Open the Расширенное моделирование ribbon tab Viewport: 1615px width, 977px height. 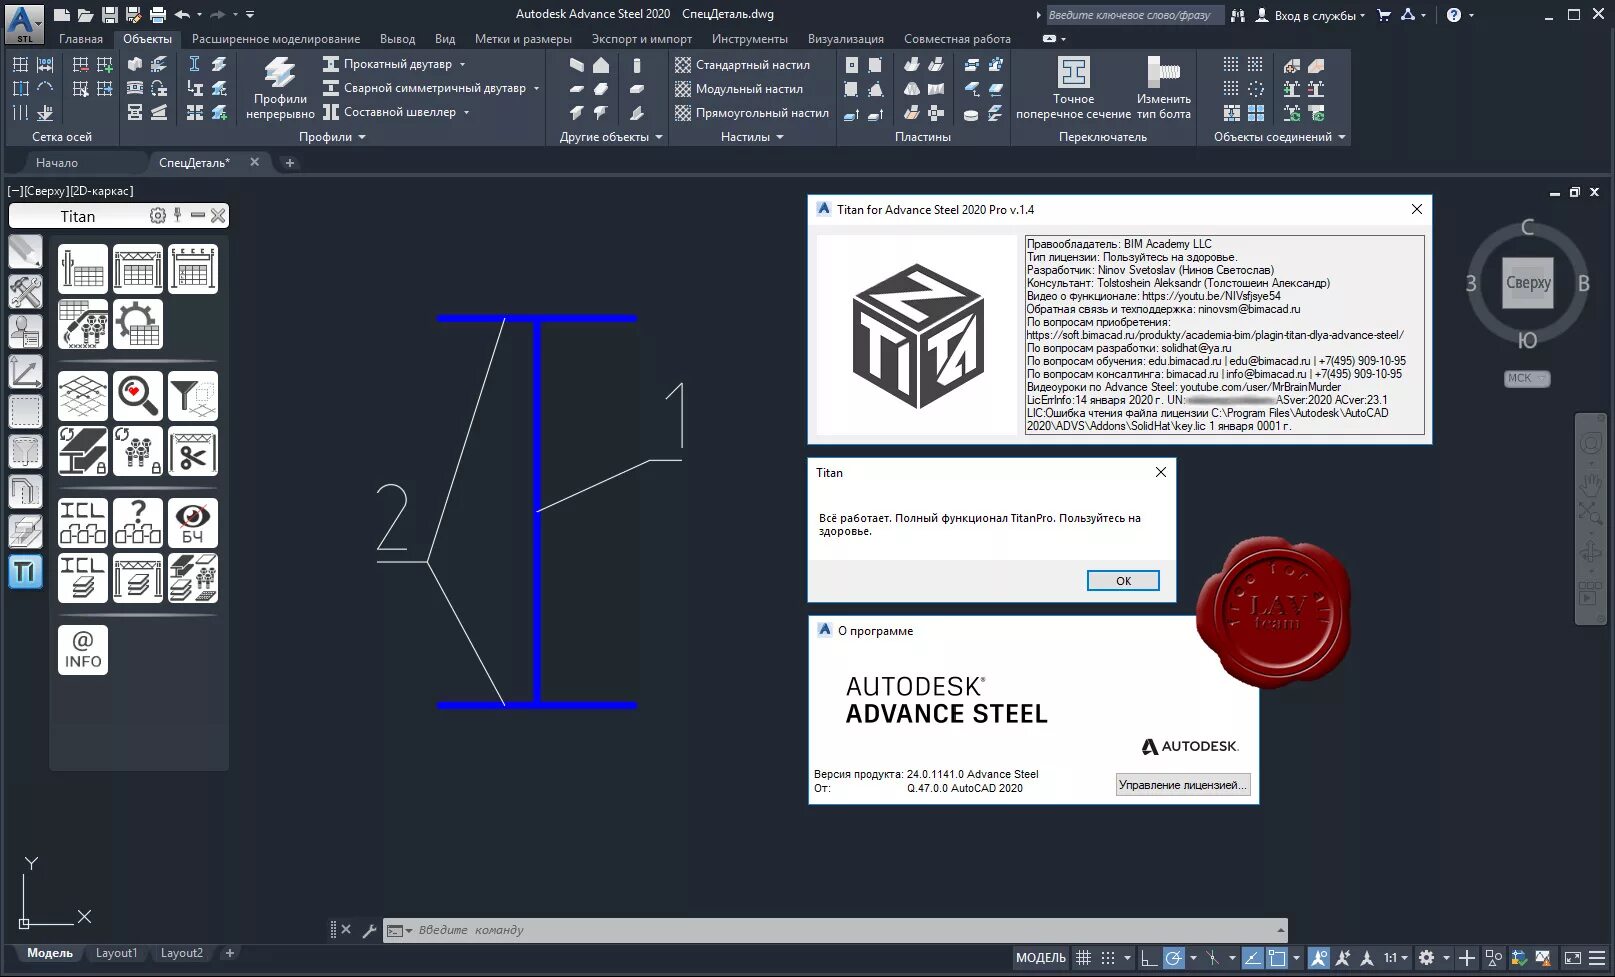276,39
